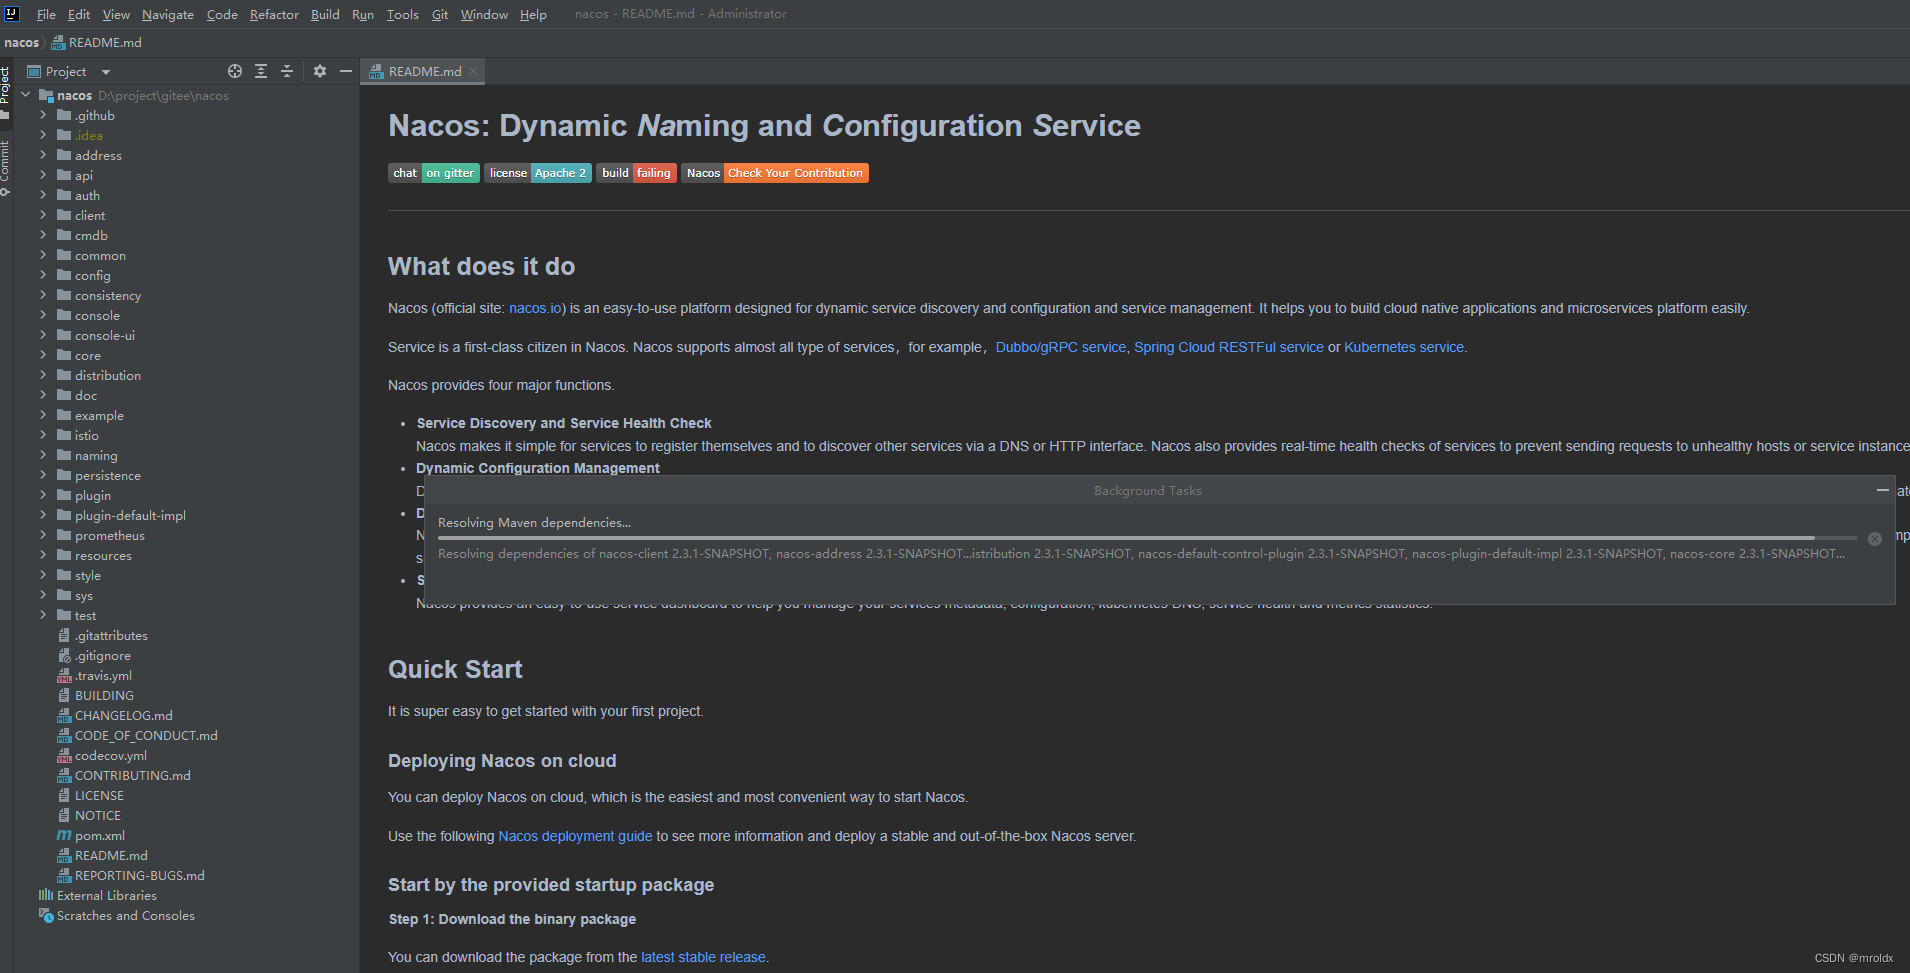Expand the config folder
This screenshot has width=1910, height=973.
pos(43,275)
